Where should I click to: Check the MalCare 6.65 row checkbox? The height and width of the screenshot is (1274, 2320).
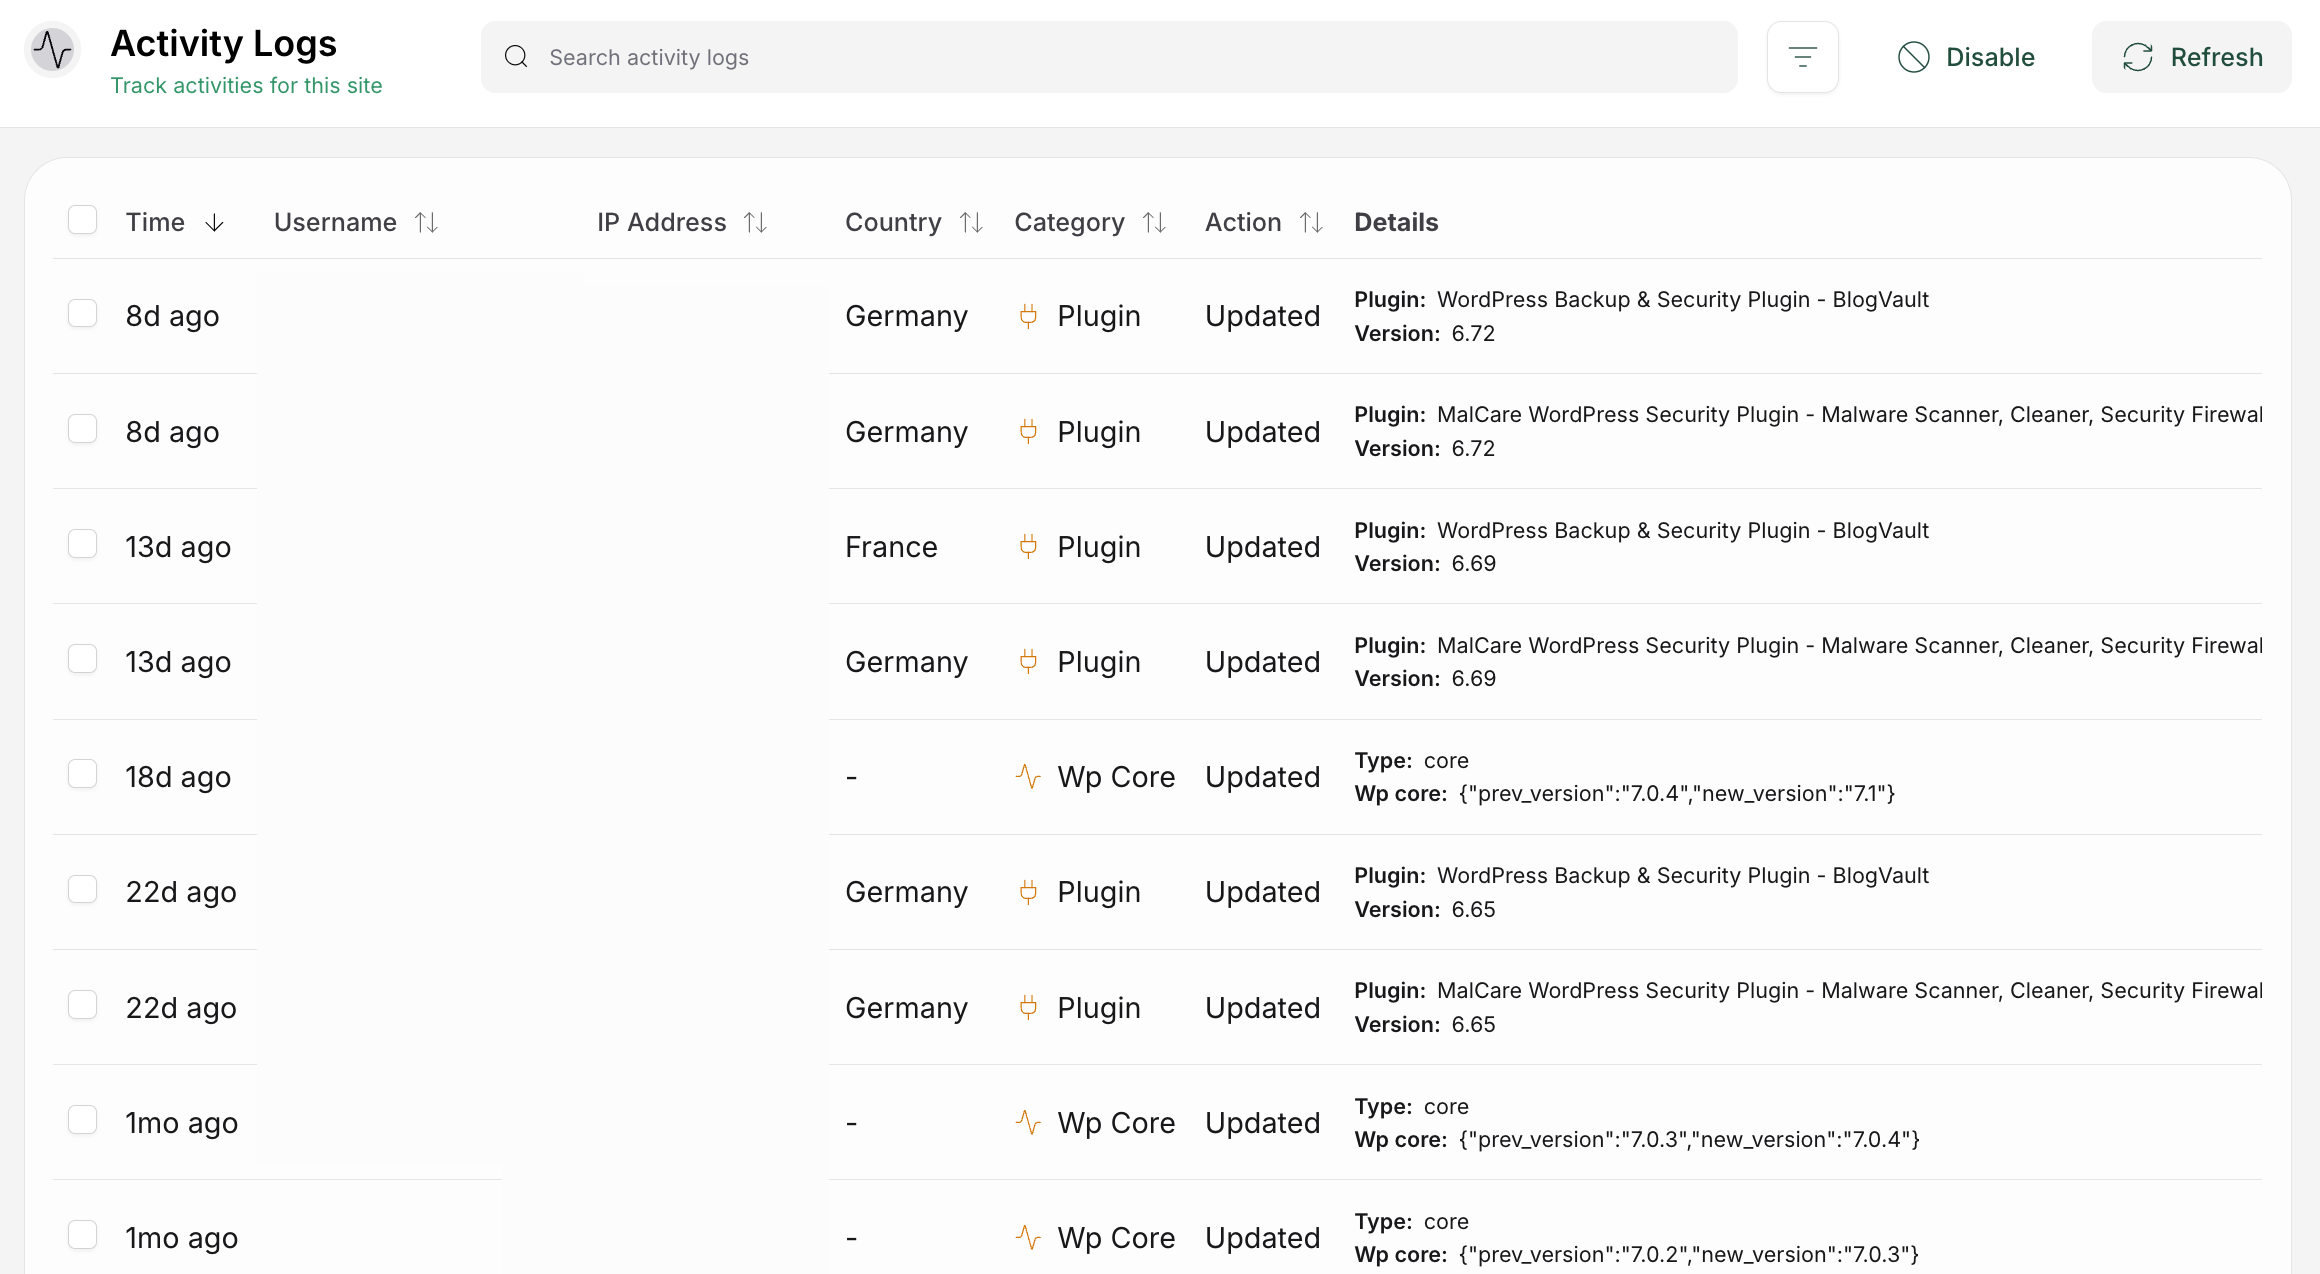click(x=82, y=1005)
